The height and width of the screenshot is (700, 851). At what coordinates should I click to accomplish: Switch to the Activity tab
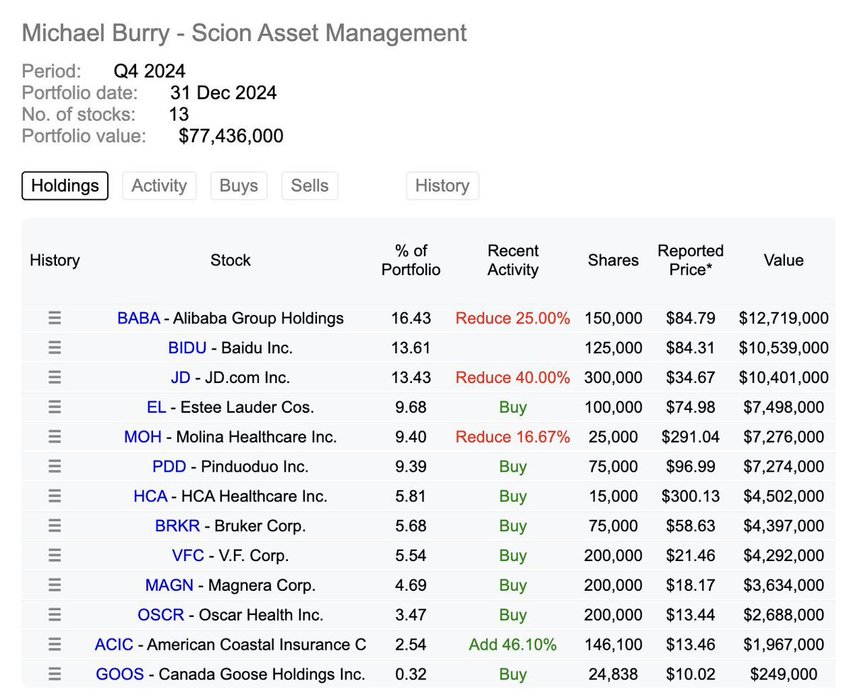pos(159,186)
